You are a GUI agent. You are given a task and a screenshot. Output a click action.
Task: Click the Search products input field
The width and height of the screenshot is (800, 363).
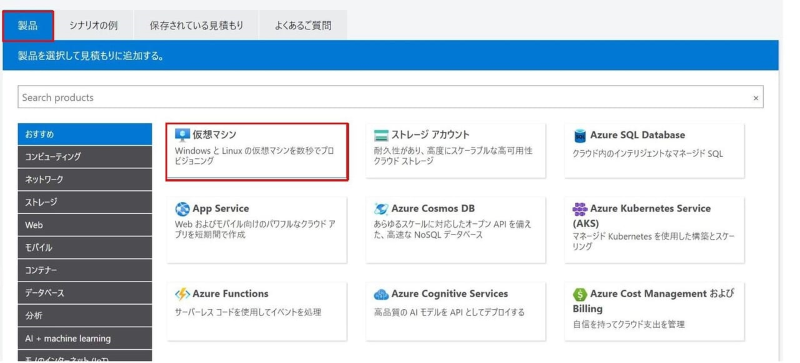tap(391, 97)
